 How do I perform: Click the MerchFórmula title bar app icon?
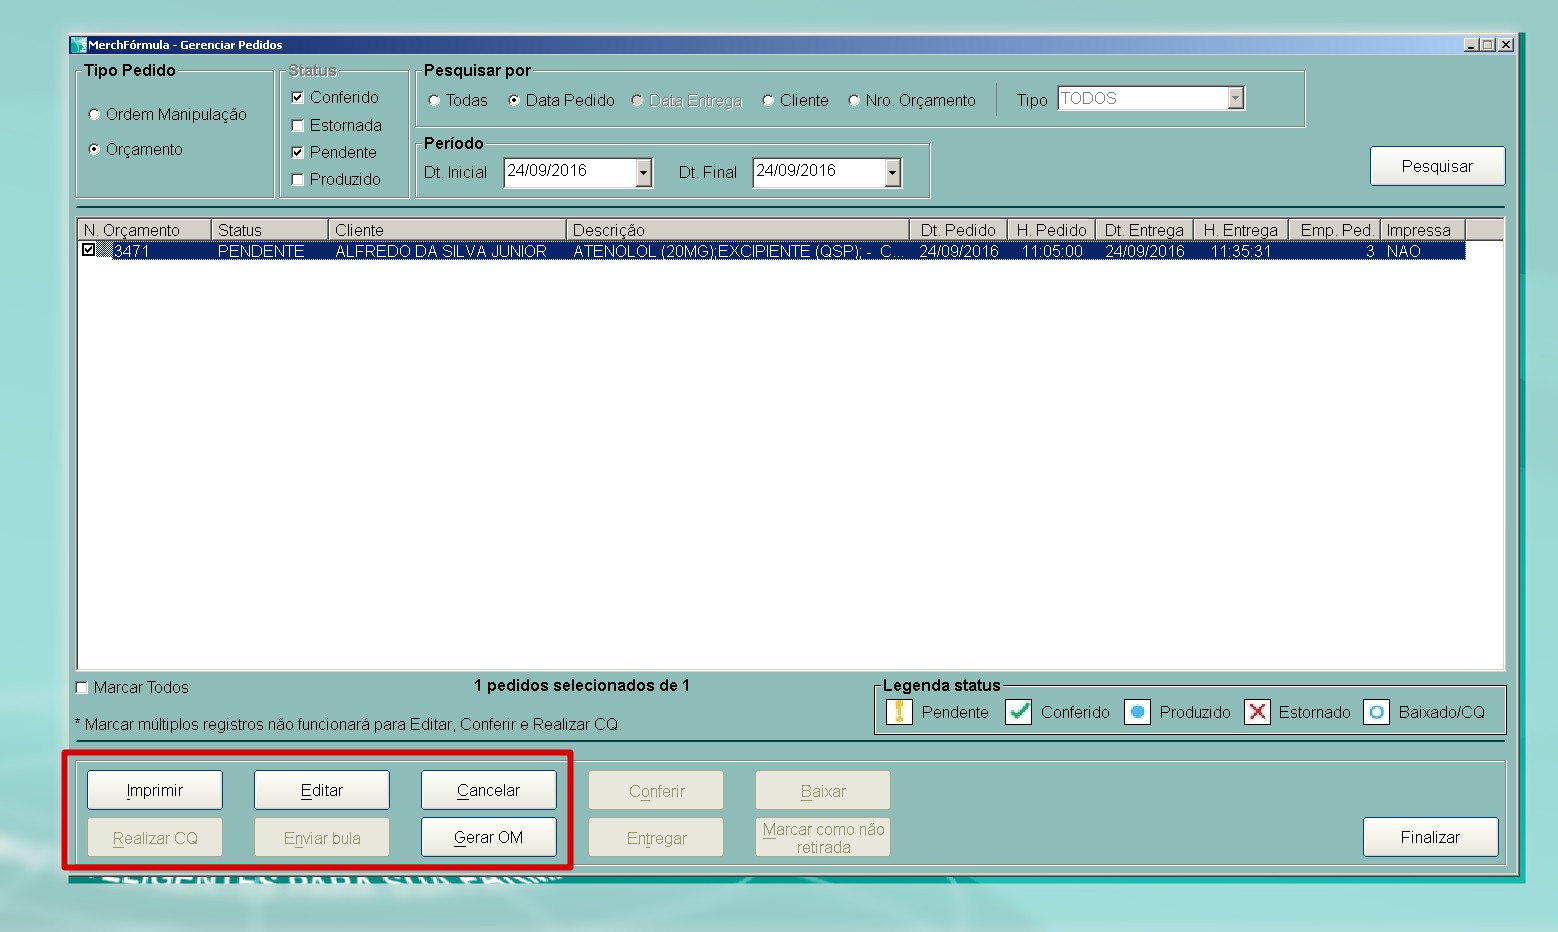click(x=79, y=45)
